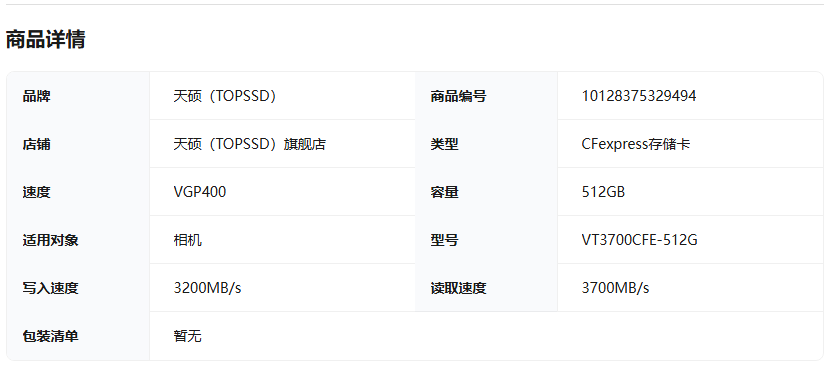Image resolution: width=827 pixels, height=376 pixels.
Task: Click the 暂无 packing list value
Action: point(188,336)
